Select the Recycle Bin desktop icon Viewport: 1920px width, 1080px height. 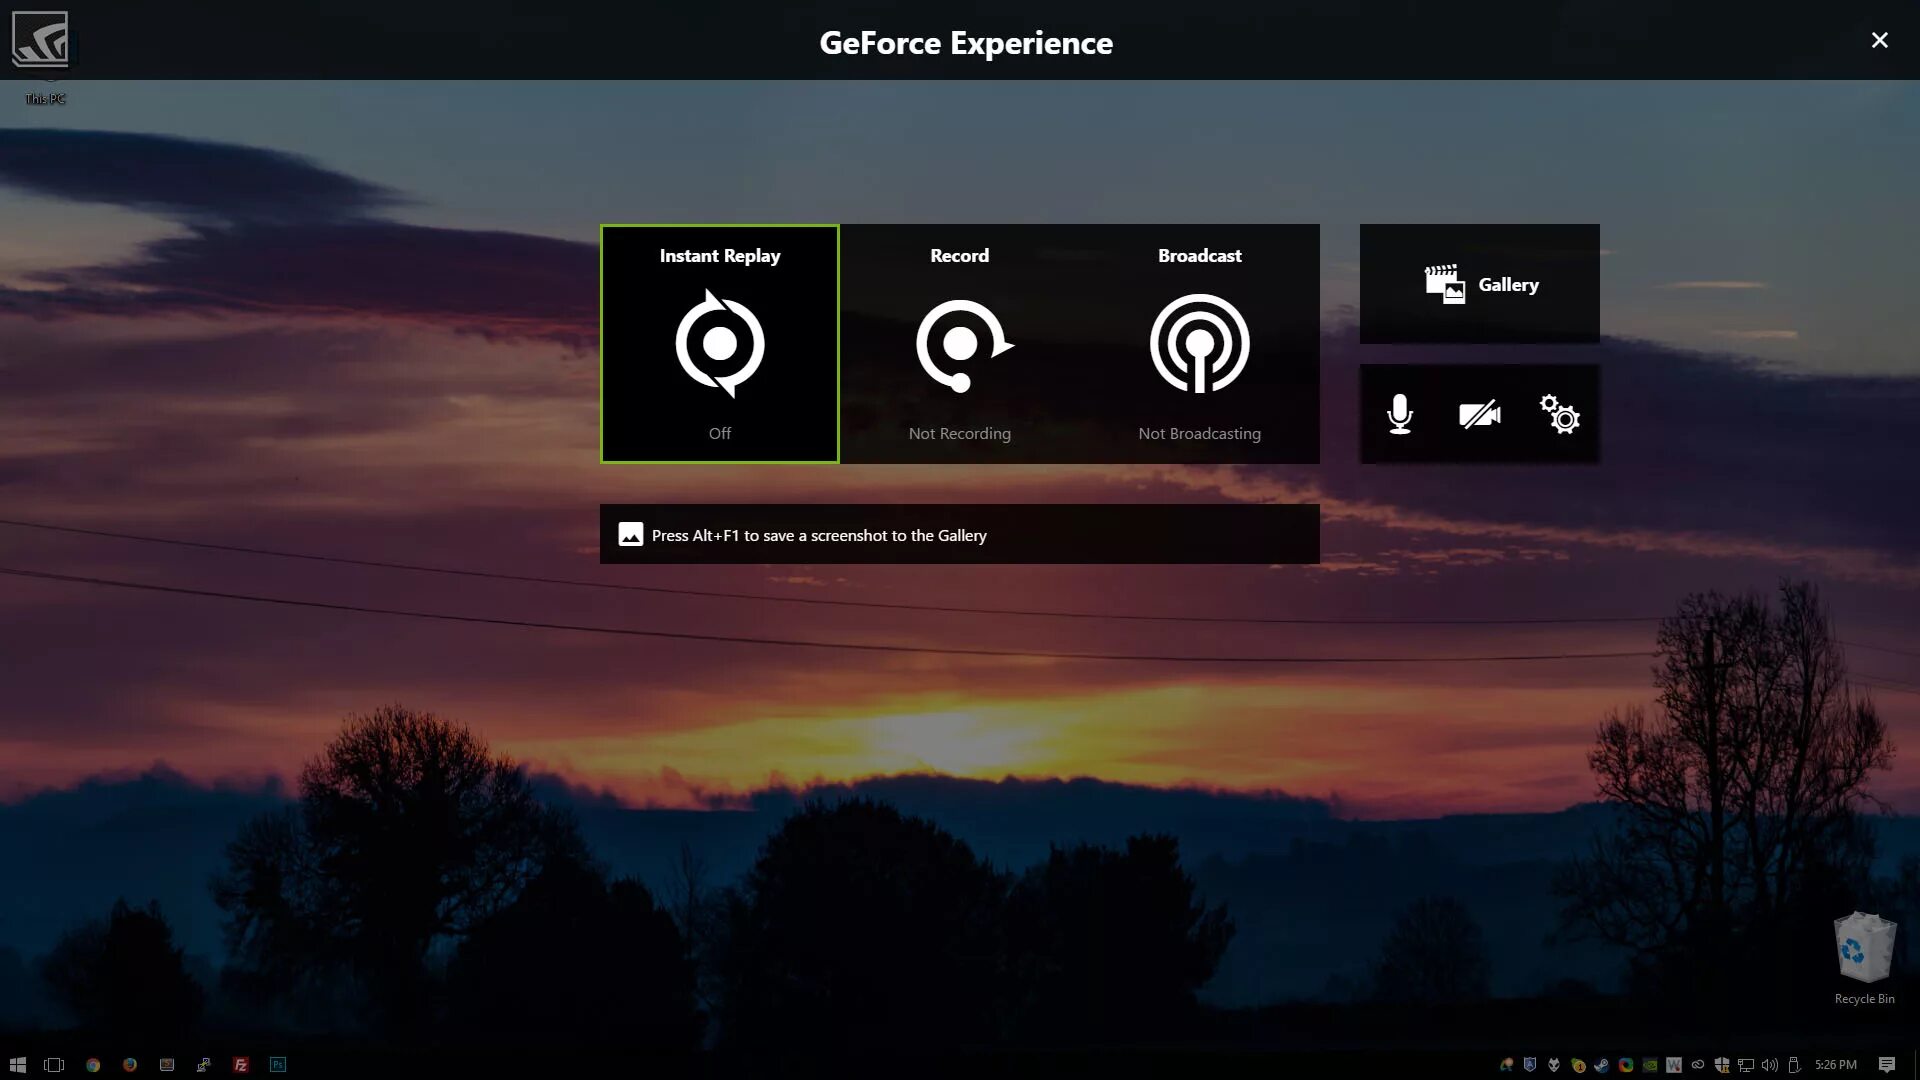coord(1865,958)
